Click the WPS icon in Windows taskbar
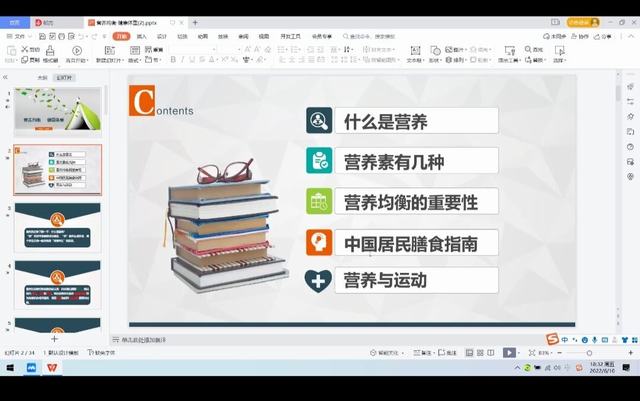Screen dimensions: 640x401 tap(52, 368)
